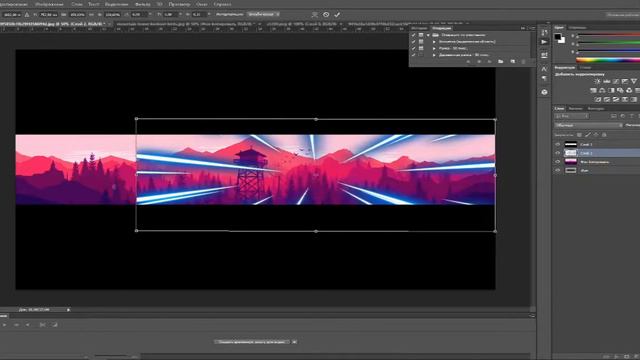
Task: Open the layer filter kind dropdown
Action: coord(571,116)
